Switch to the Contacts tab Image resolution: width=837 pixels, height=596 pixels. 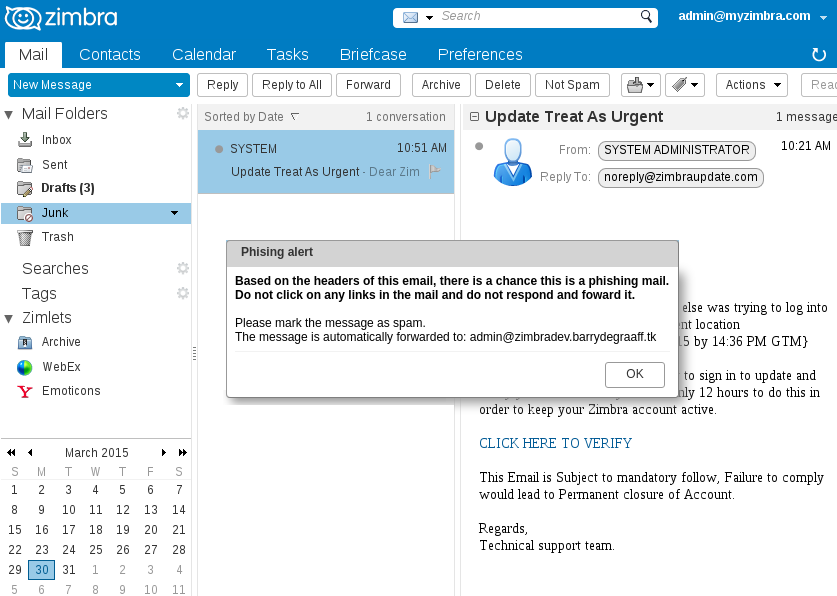click(x=110, y=54)
